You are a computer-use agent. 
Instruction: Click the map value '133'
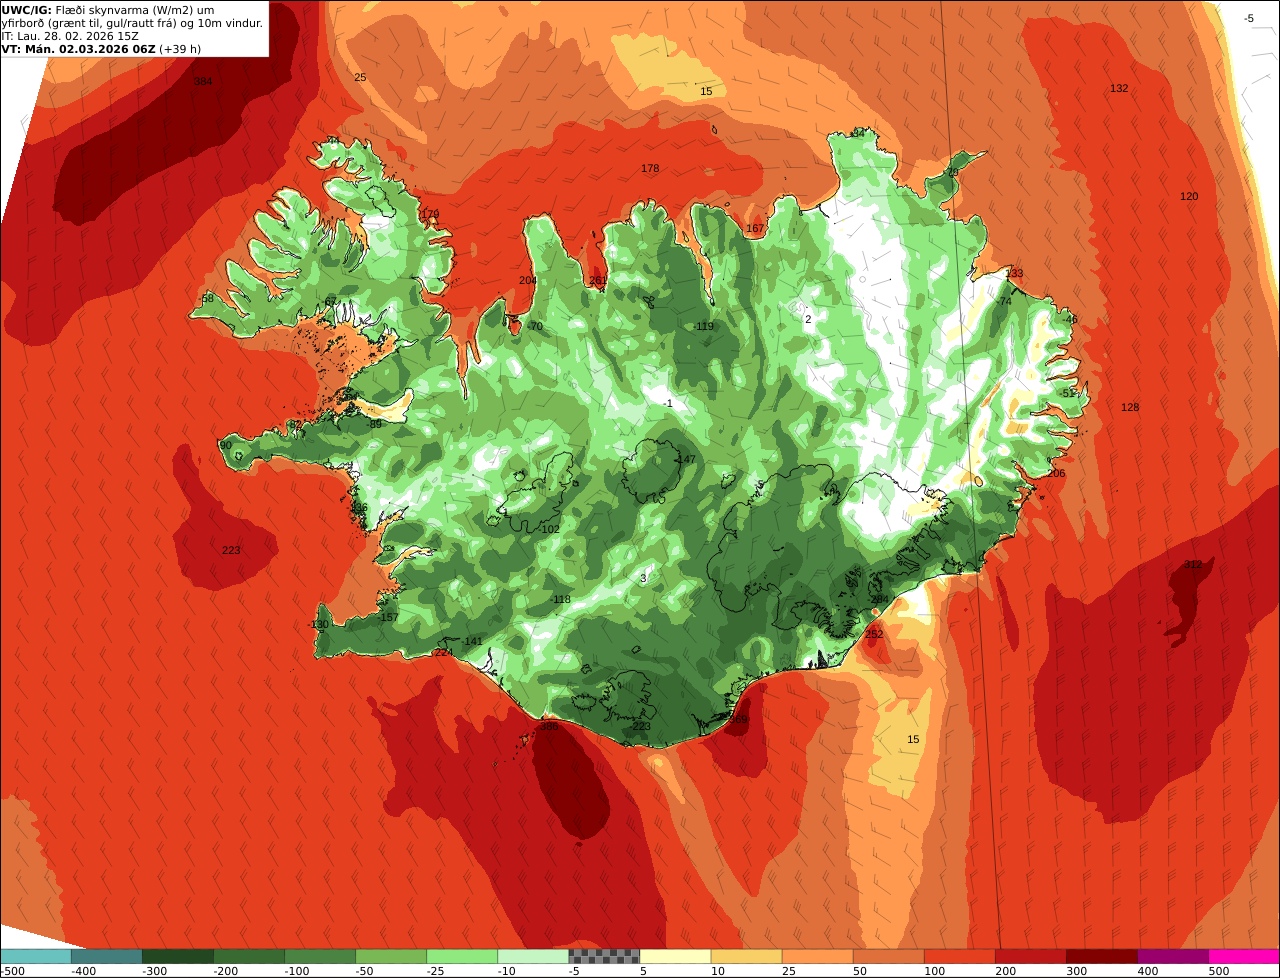[1014, 273]
